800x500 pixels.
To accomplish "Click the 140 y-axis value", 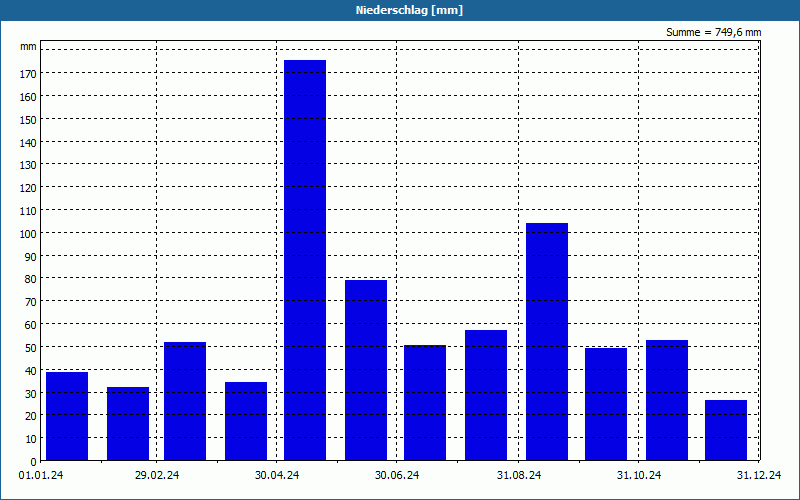I will (28, 143).
